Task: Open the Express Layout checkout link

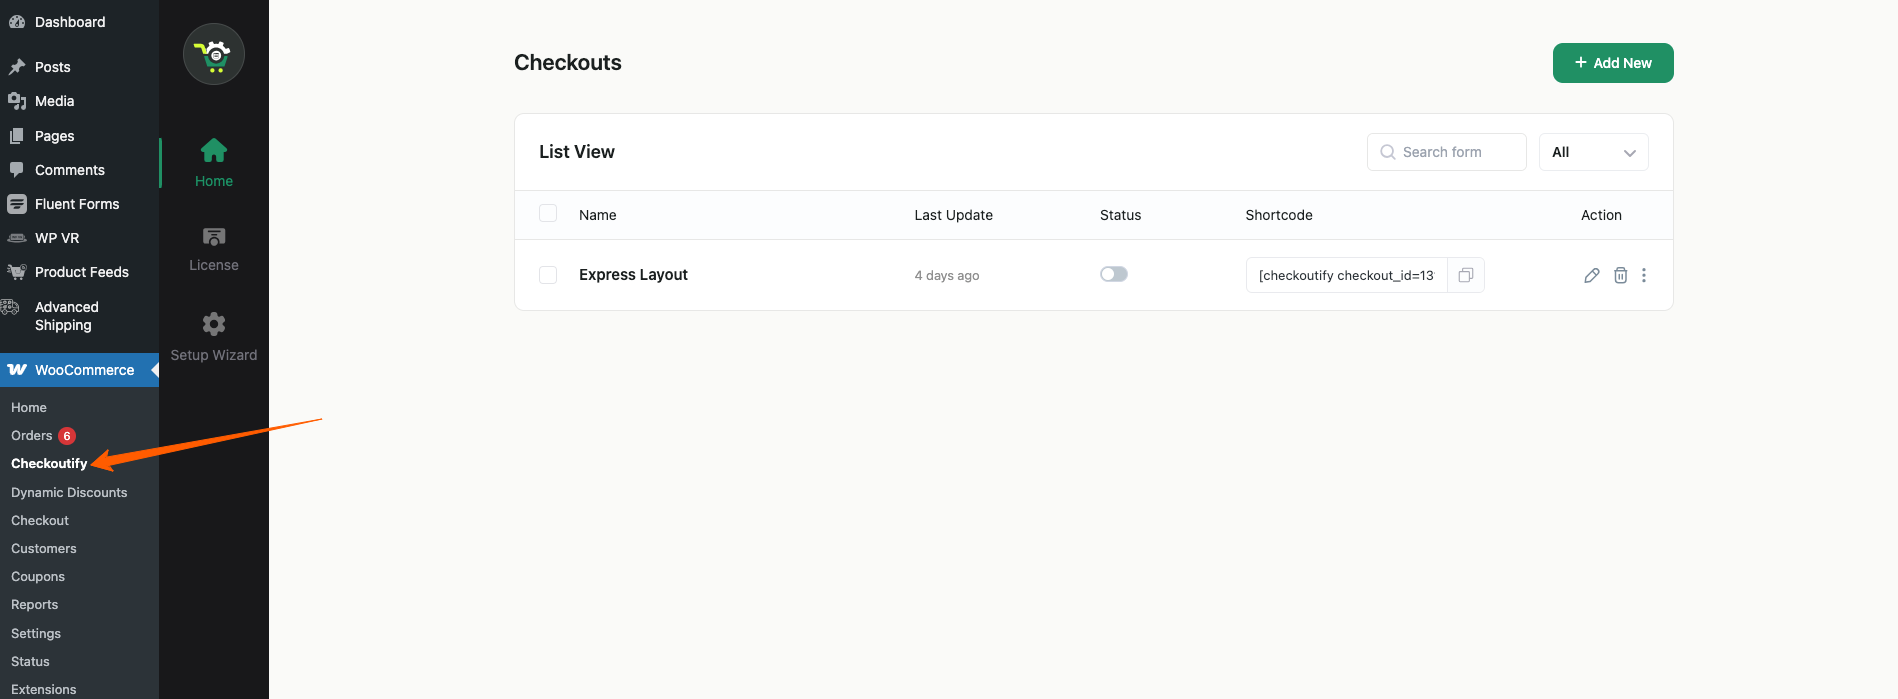Action: coord(633,275)
